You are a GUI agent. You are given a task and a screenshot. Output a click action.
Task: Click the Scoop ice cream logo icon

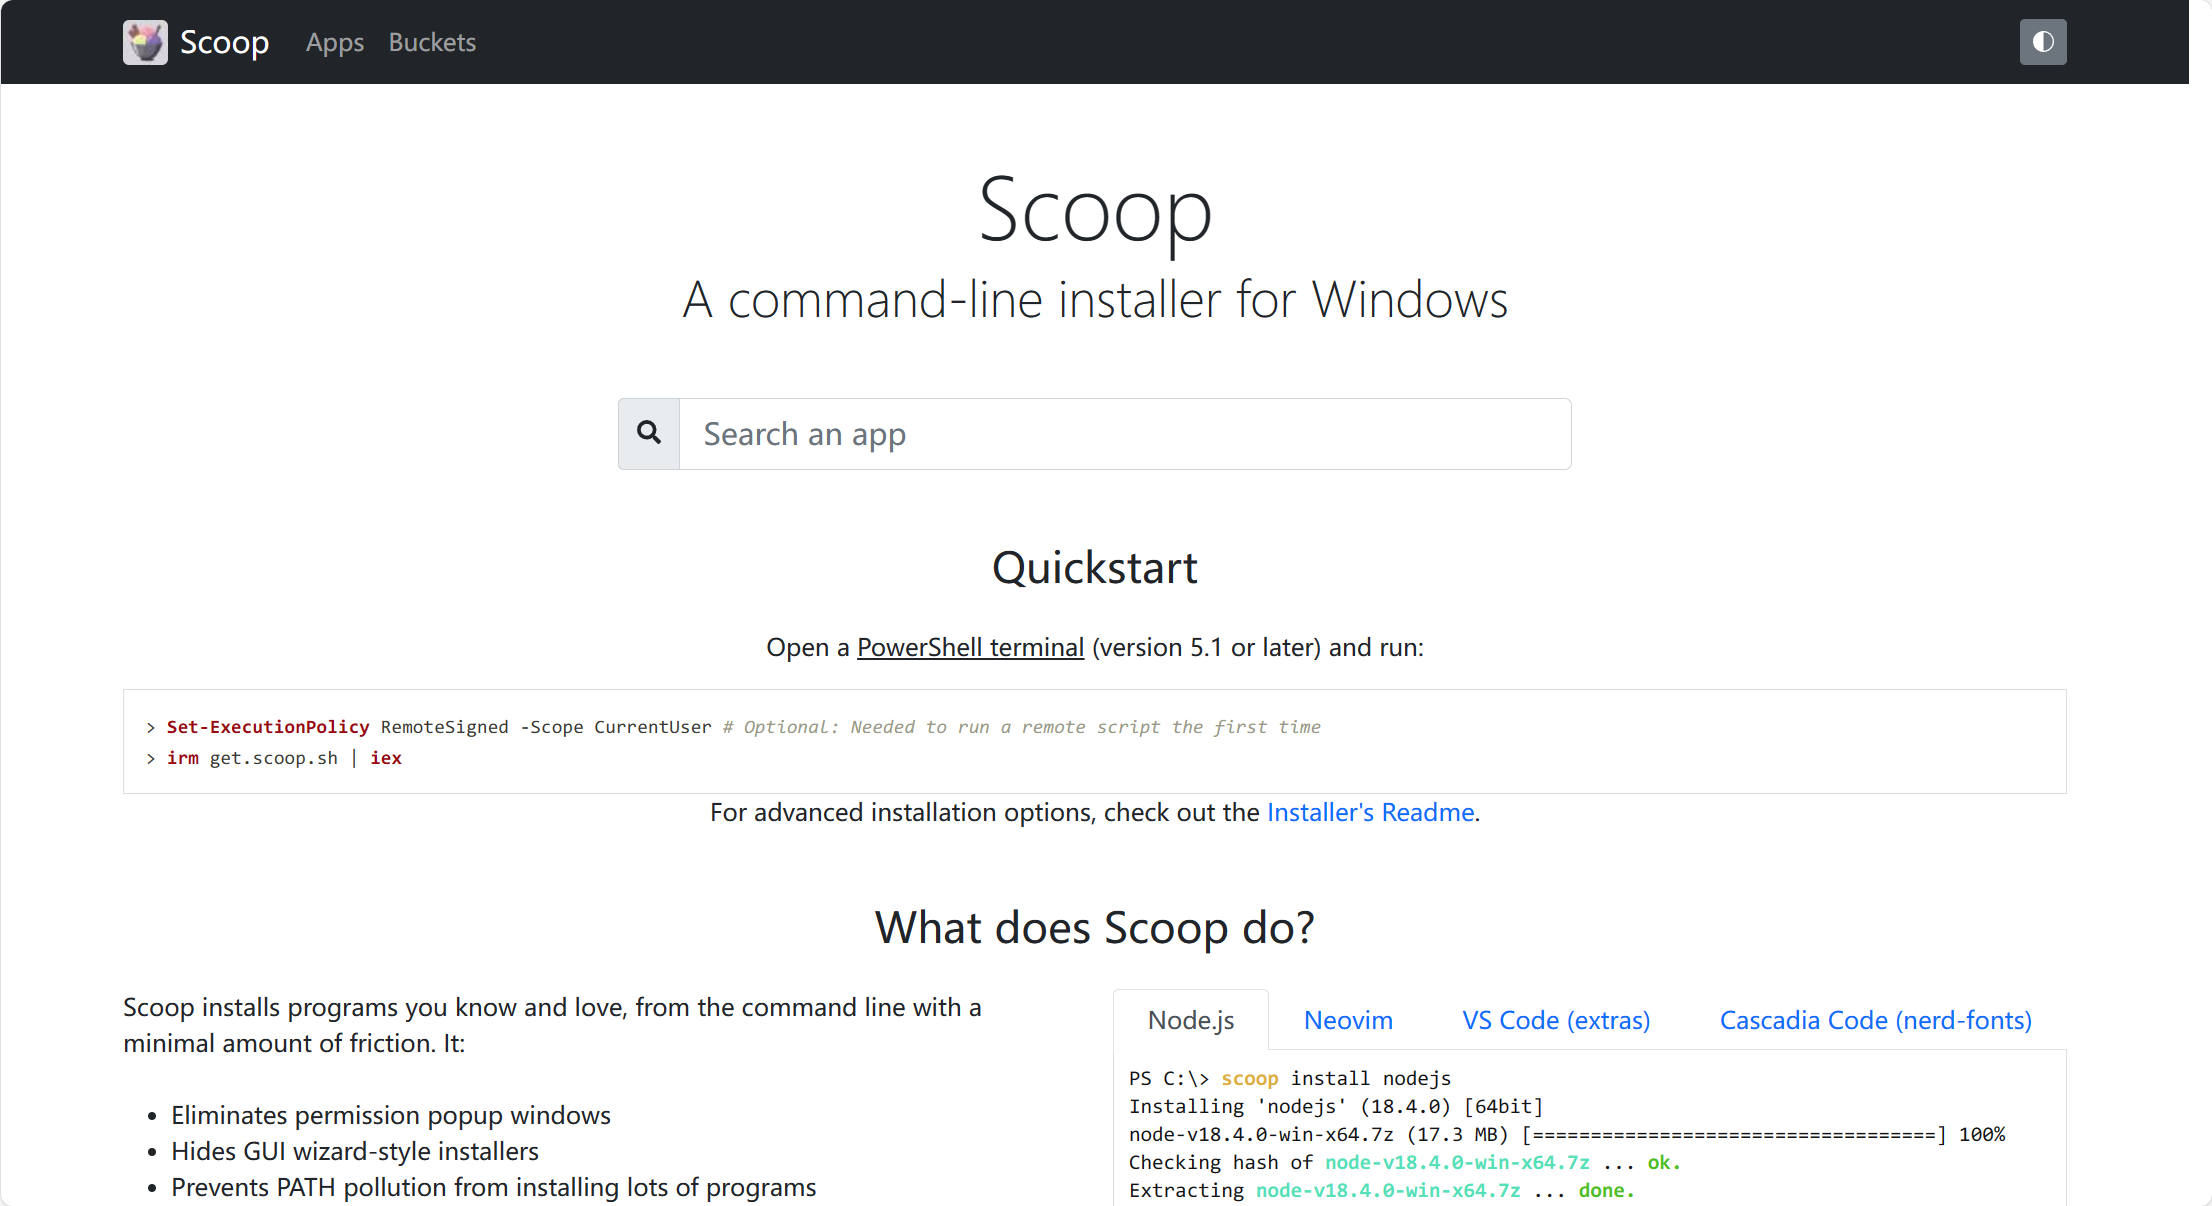[x=145, y=42]
